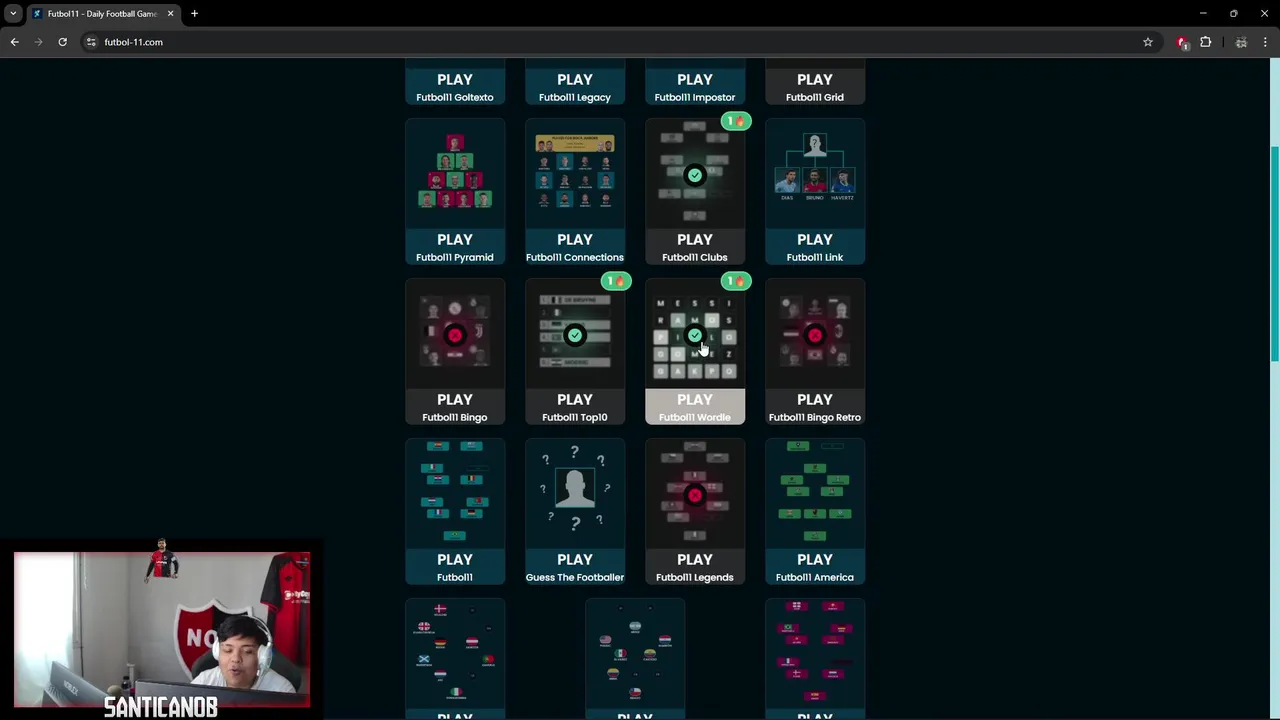Click PLAY under Futbol11 Bingo Retro
Viewport: 1280px width, 720px height.
tap(815, 399)
